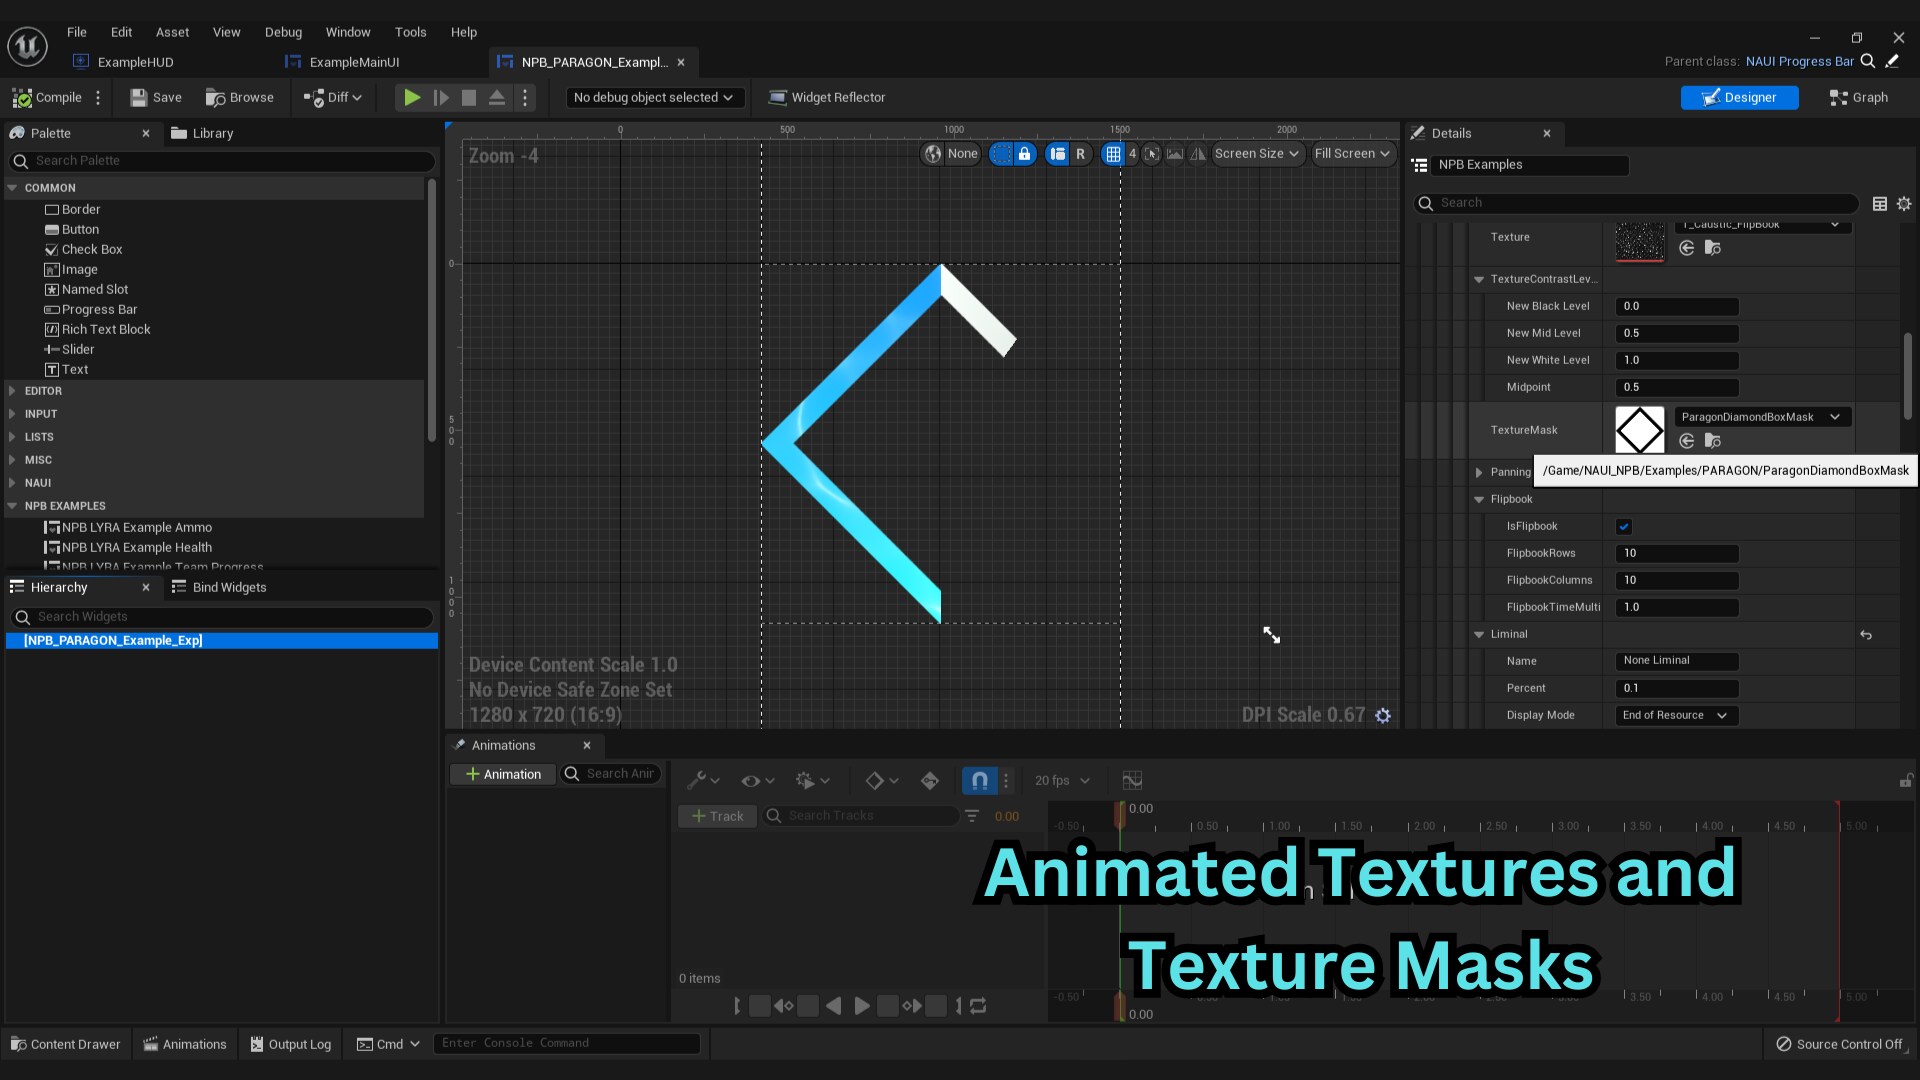Click the Display Mode End of Resource control
The height and width of the screenshot is (1080, 1920).
coord(1676,715)
